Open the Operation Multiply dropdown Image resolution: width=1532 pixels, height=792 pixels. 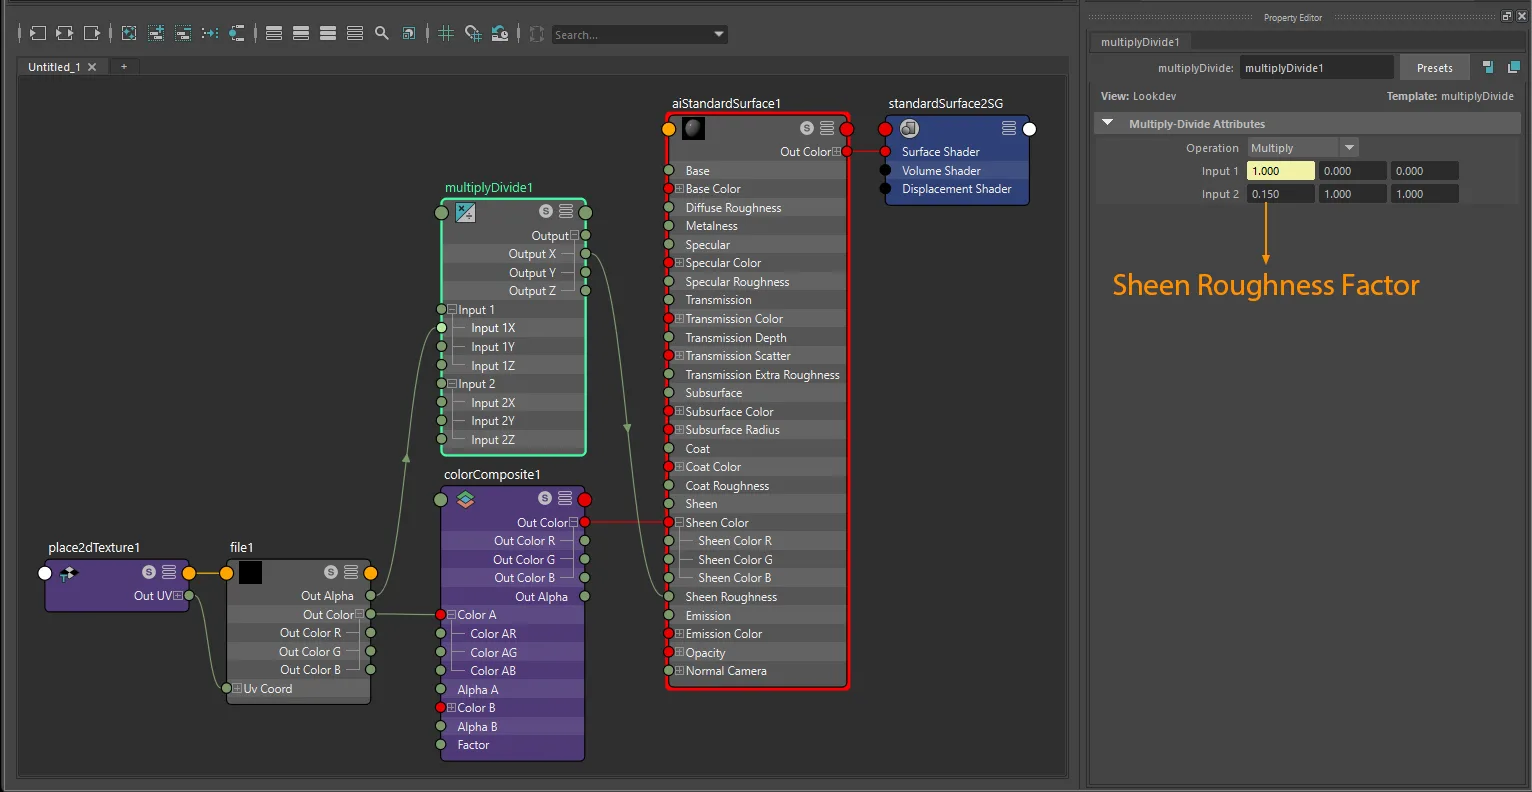click(x=1349, y=147)
